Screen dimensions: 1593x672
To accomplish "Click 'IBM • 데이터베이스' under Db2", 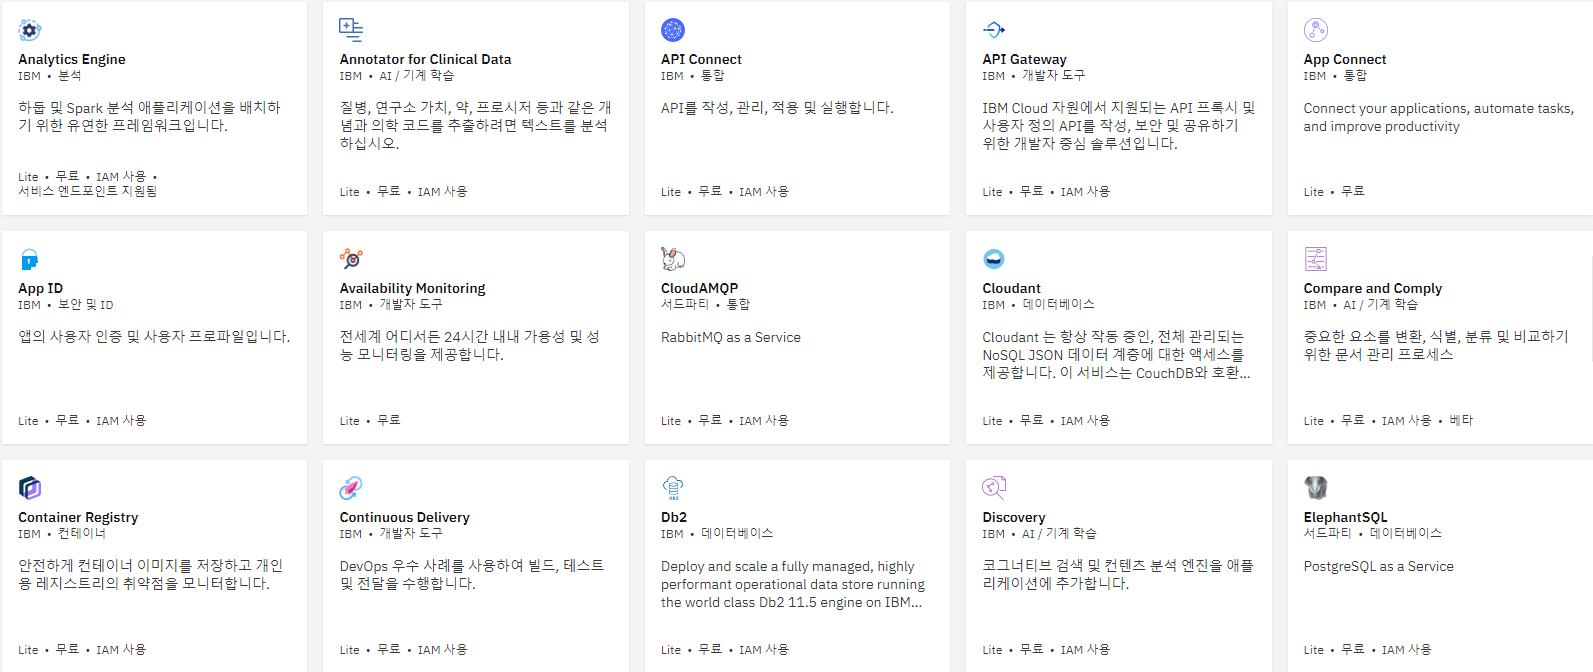I will pos(717,534).
